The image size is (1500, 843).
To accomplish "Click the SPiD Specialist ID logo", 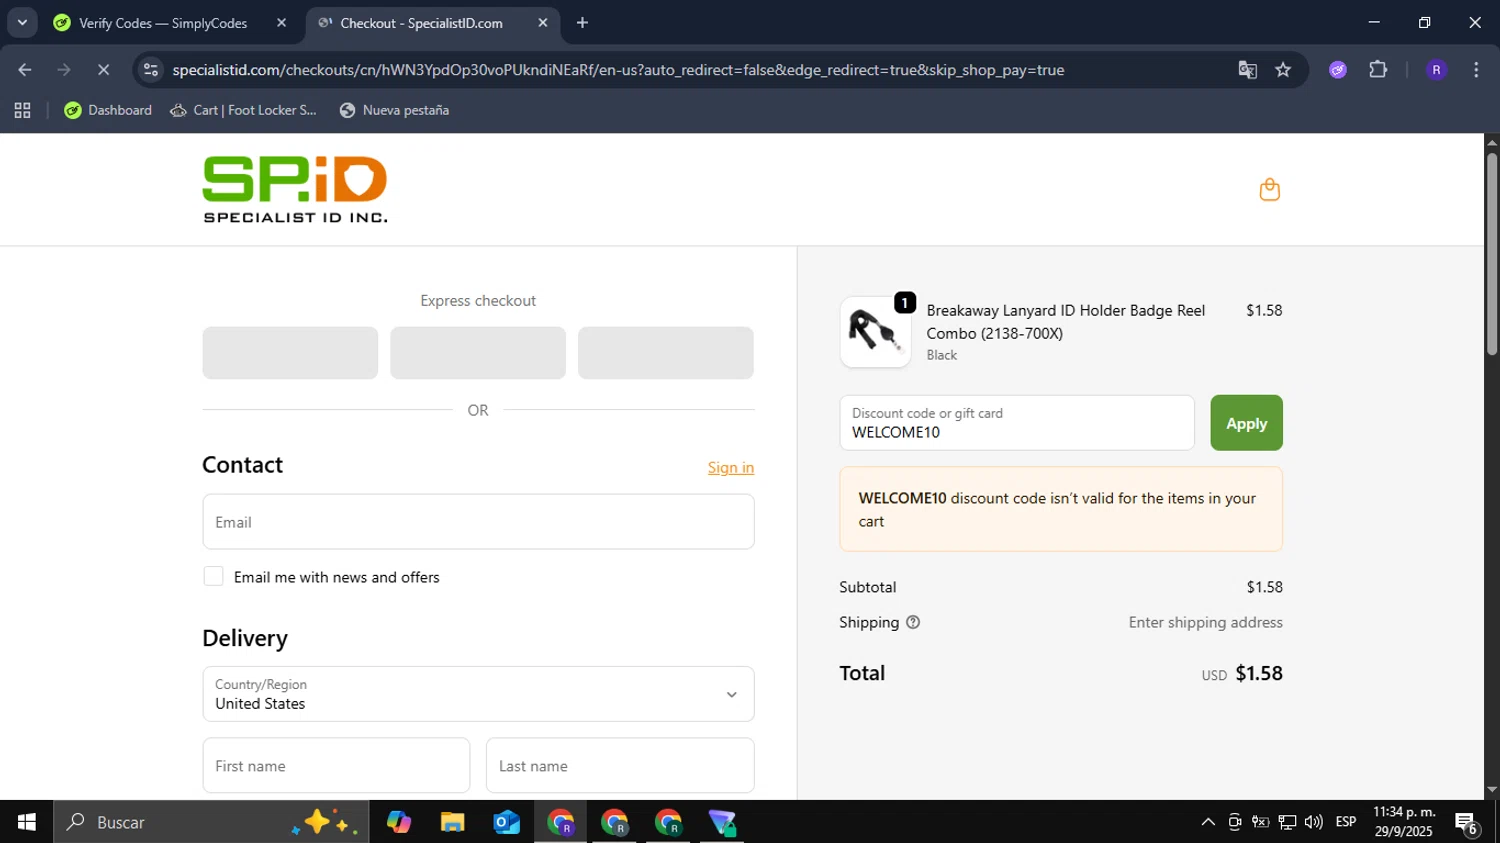I will [x=295, y=189].
